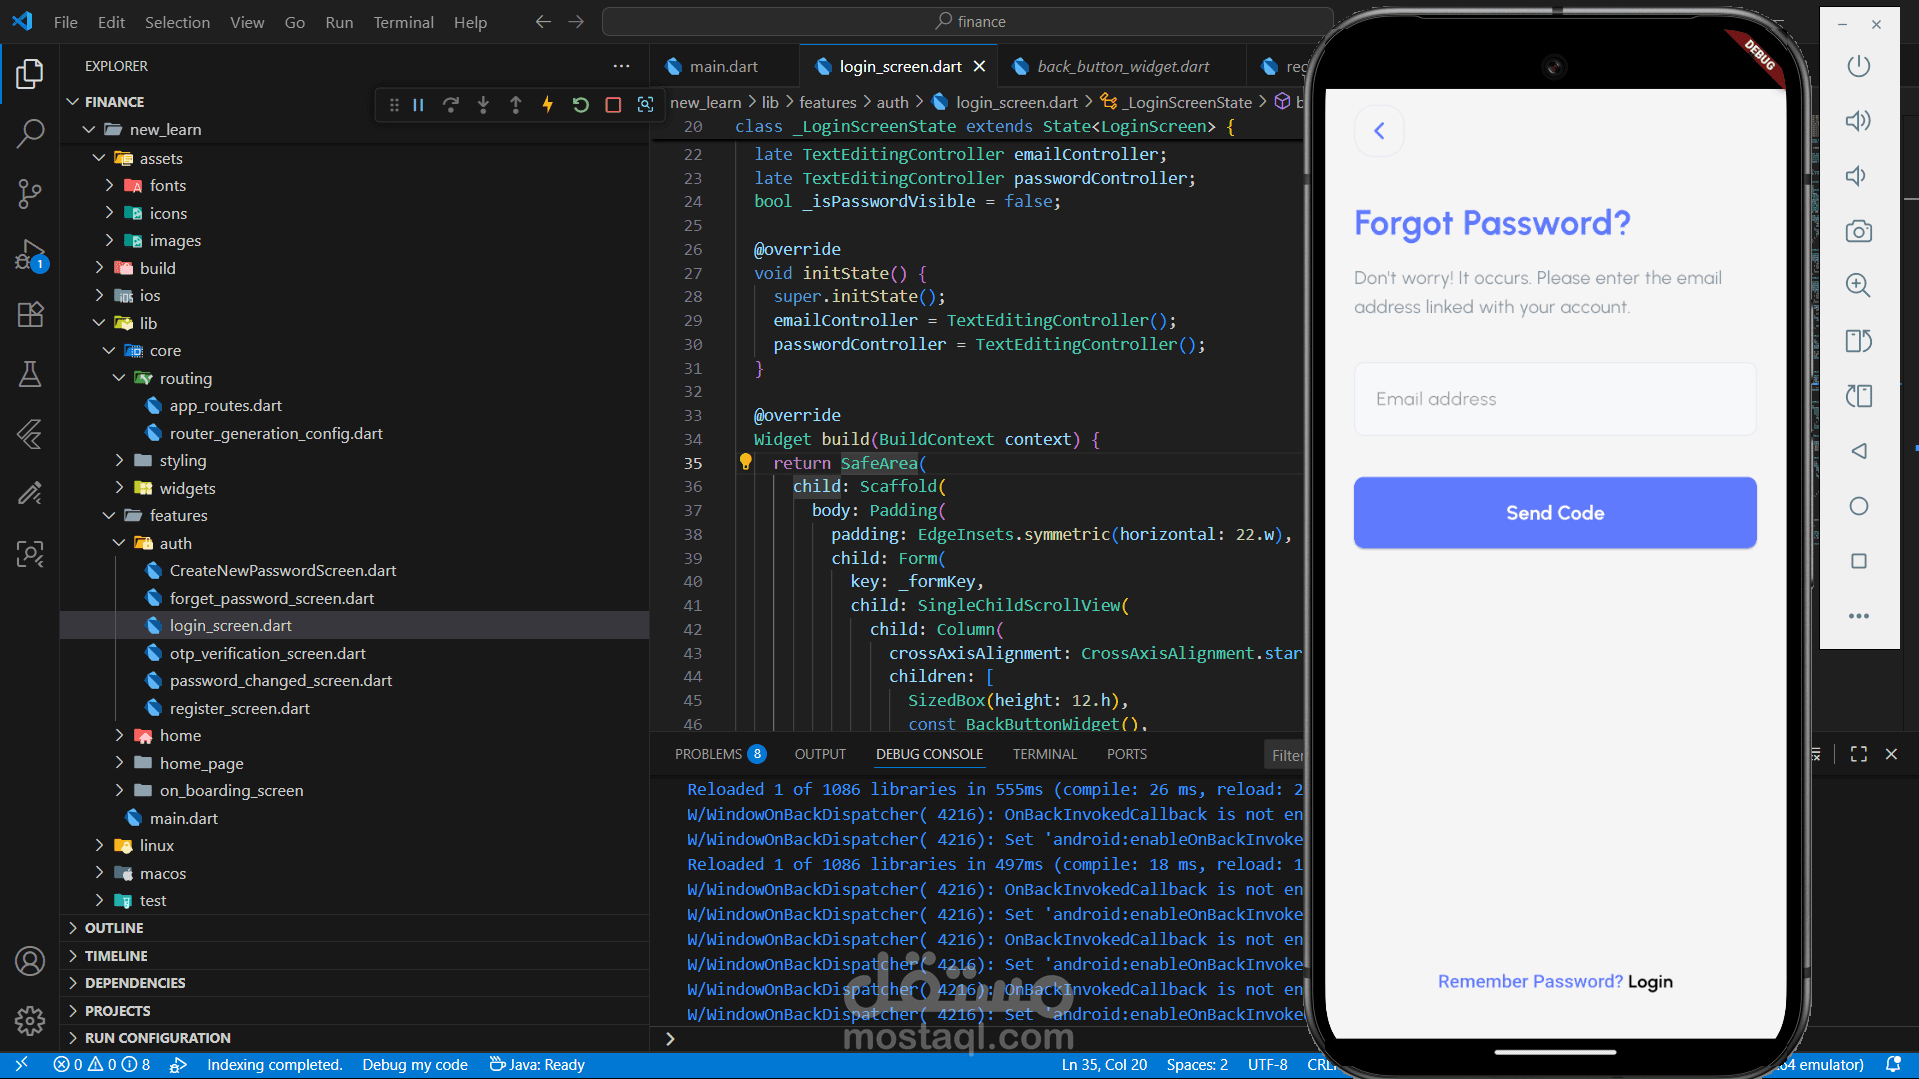Viewport: 1919px width, 1079px height.
Task: Open the Accounts icon in activity bar
Action: pyautogui.click(x=30, y=961)
